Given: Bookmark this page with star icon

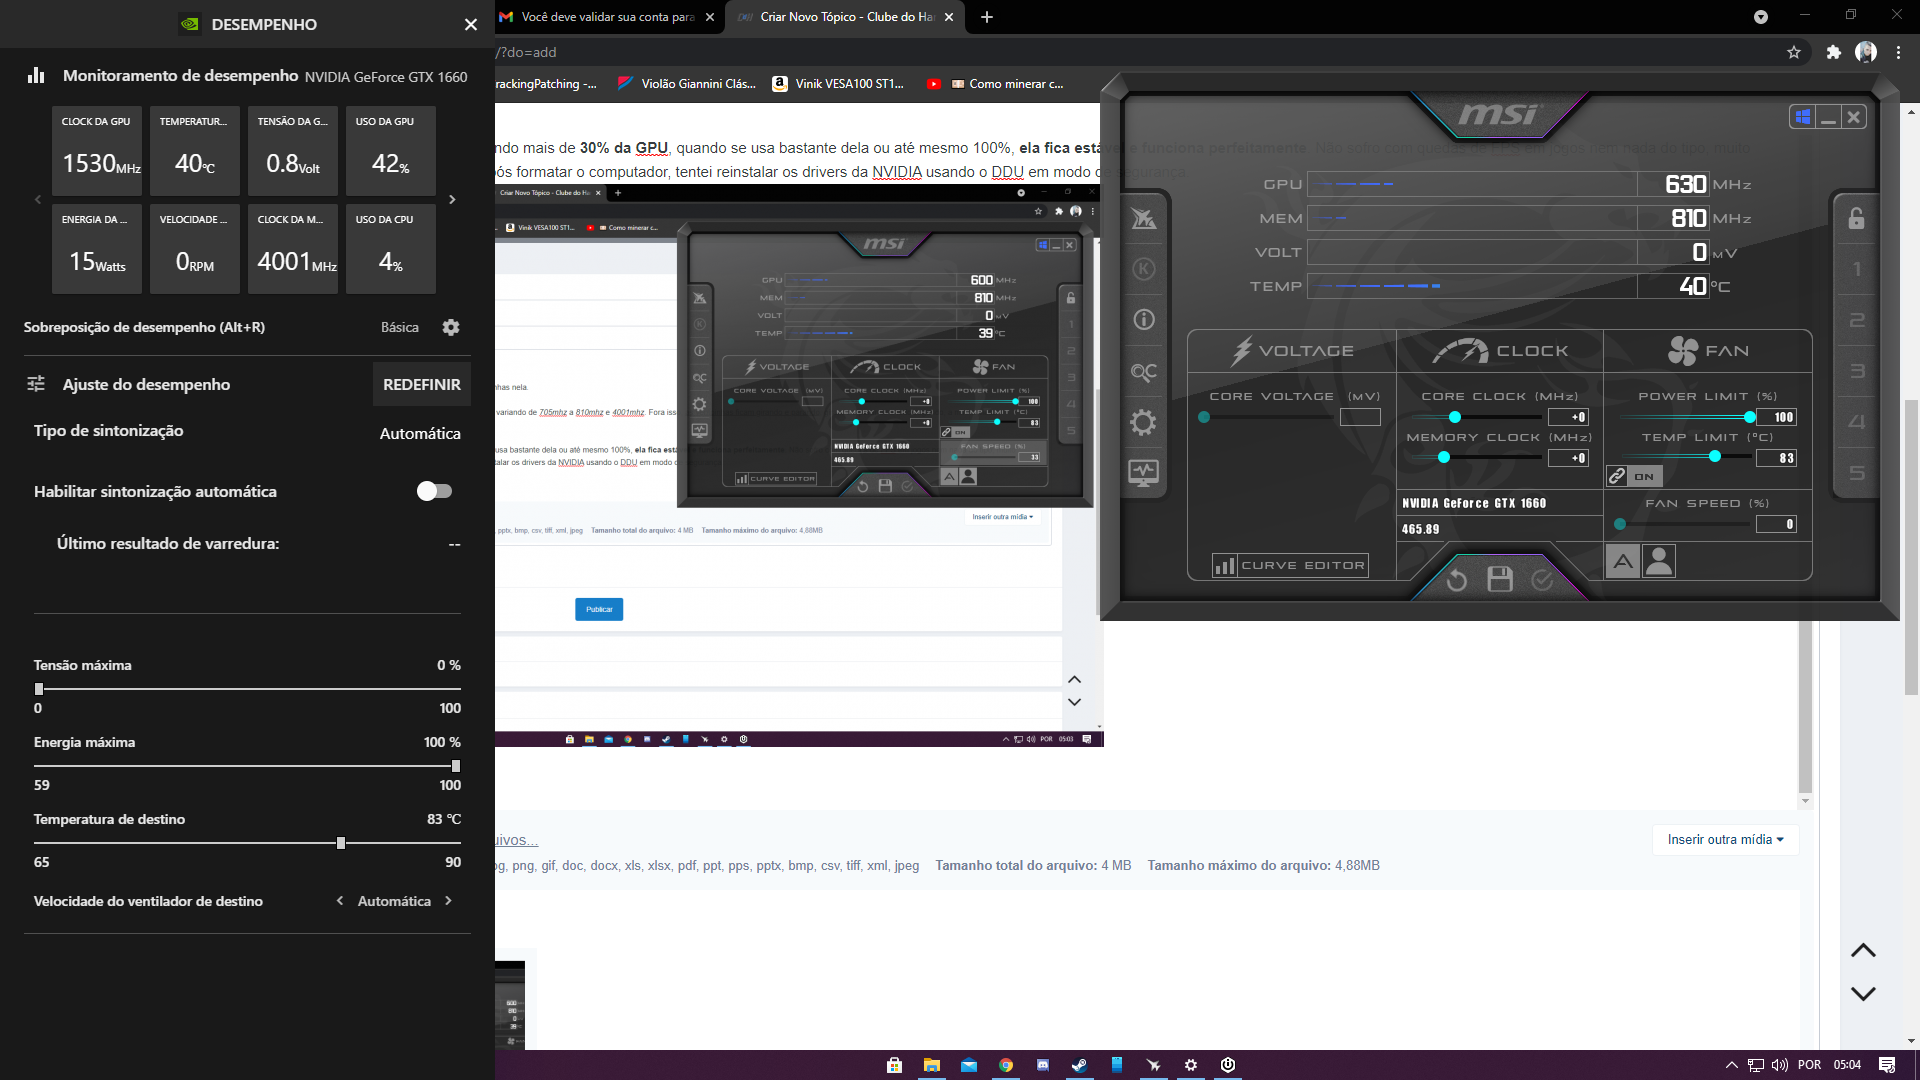Looking at the screenshot, I should pos(1794,52).
